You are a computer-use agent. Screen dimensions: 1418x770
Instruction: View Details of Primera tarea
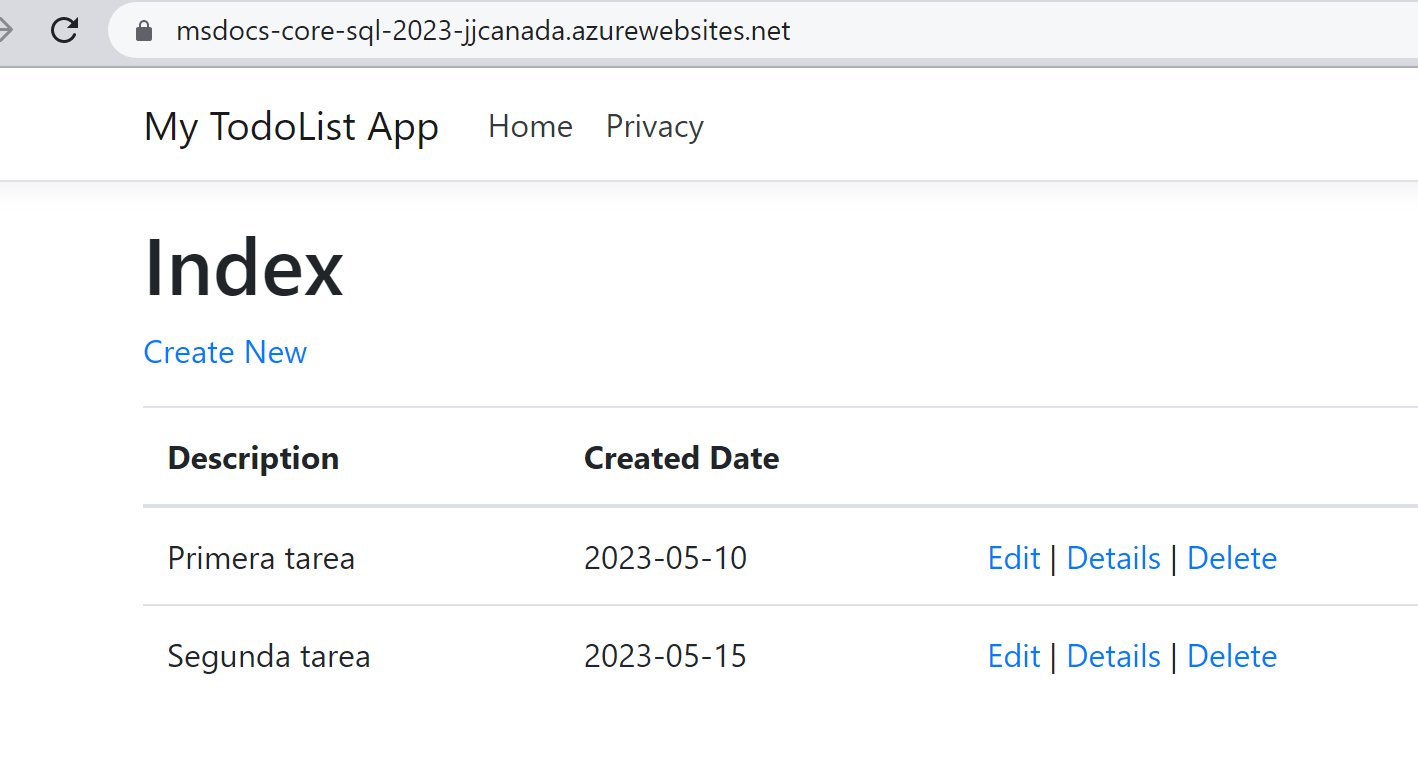point(1113,558)
